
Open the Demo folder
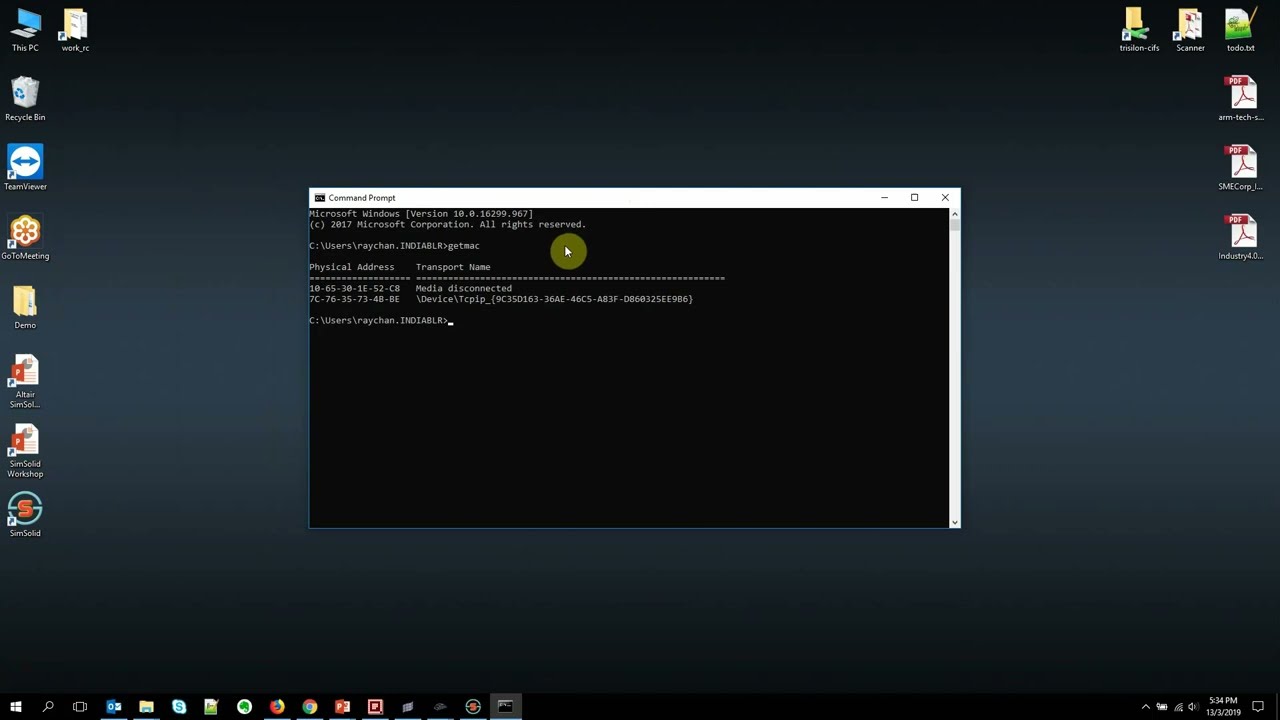[25, 307]
